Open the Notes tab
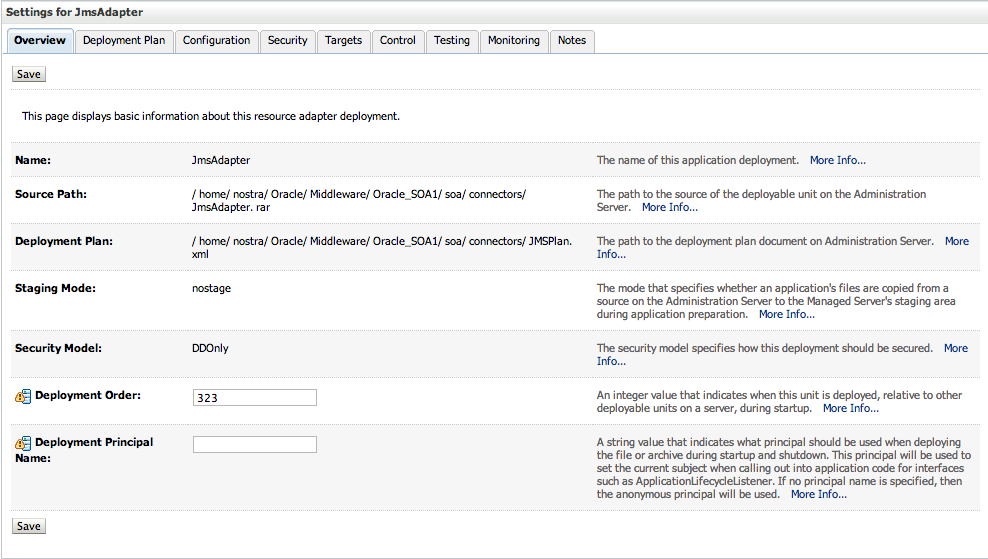Viewport: 988px width, 559px height. [572, 41]
